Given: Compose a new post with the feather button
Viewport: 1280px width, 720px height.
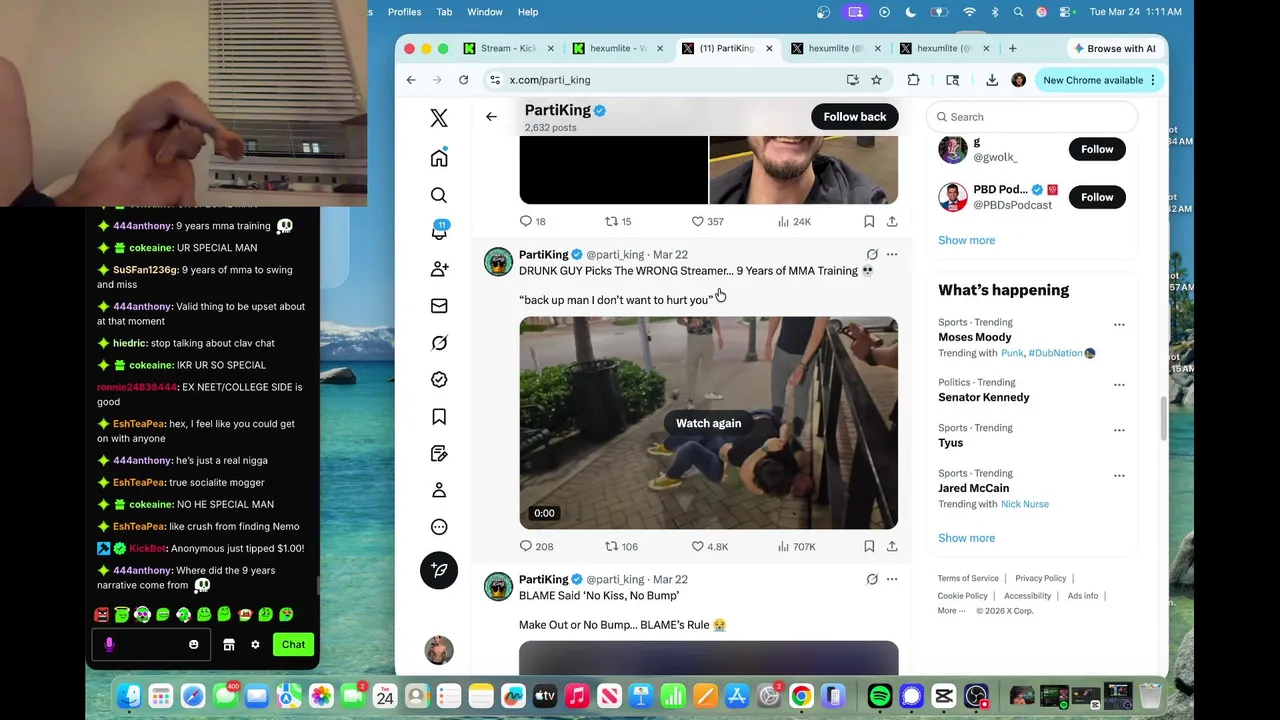Looking at the screenshot, I should coord(439,570).
